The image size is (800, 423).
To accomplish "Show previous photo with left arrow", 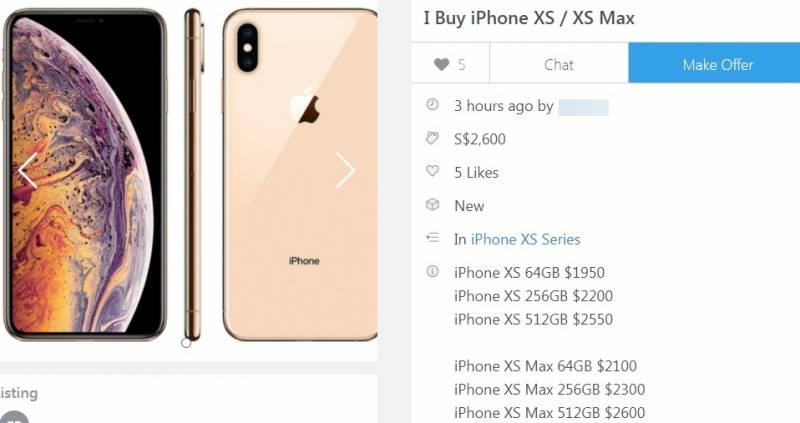I will click(x=28, y=171).
